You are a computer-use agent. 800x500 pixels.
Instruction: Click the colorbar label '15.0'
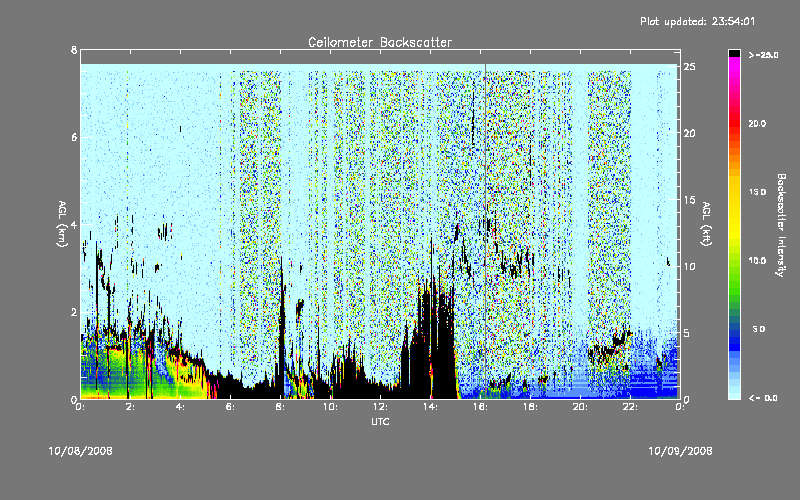(x=757, y=192)
